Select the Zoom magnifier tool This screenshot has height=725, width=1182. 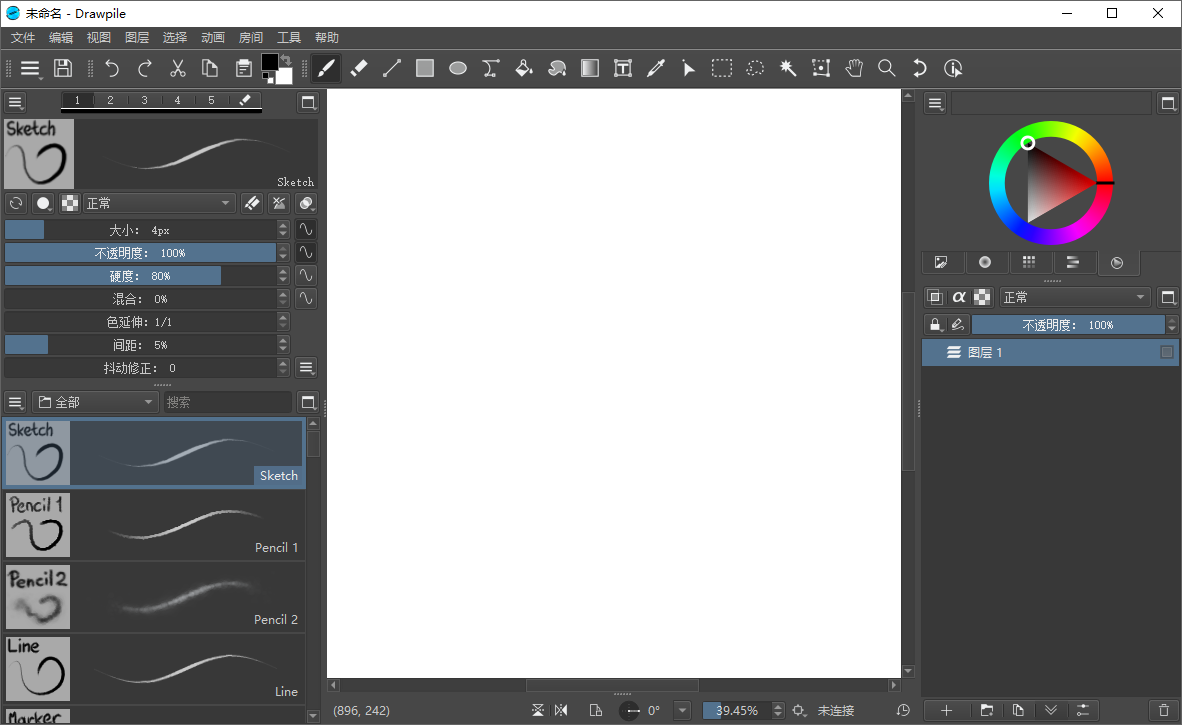click(x=886, y=69)
